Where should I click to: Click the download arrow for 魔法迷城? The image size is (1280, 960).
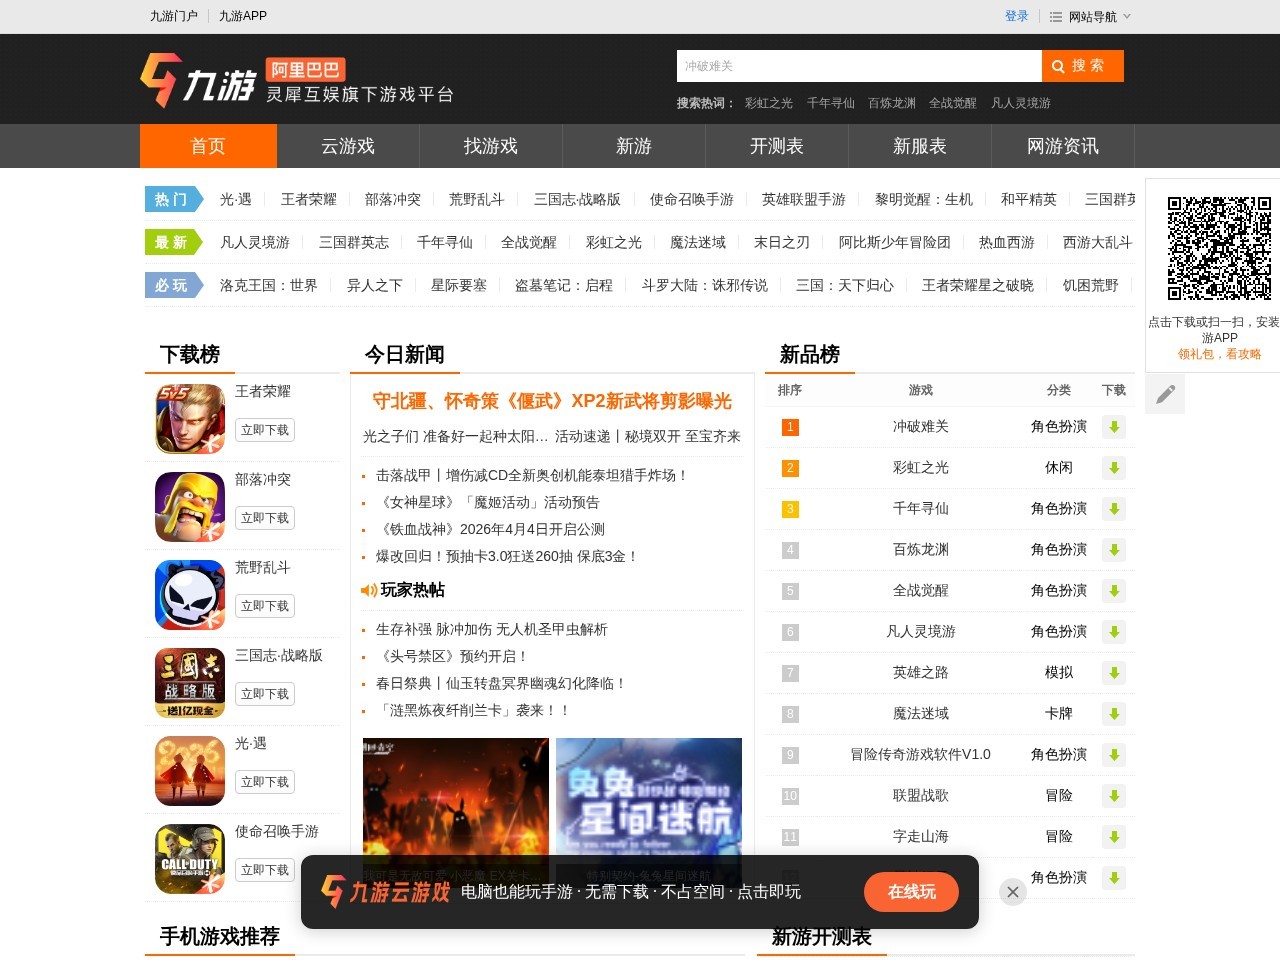coord(1113,714)
